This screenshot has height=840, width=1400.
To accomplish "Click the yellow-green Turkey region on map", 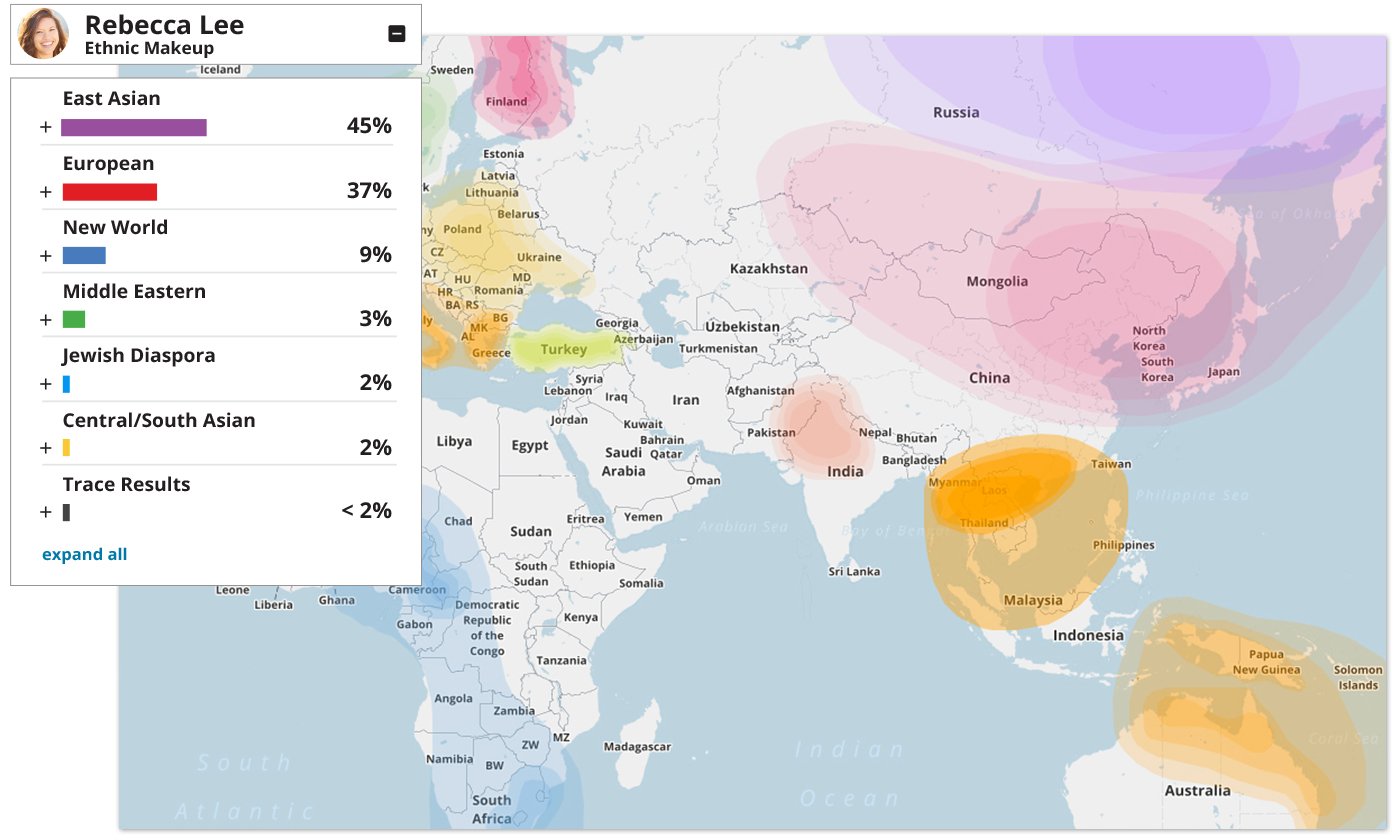I will pyautogui.click(x=563, y=349).
